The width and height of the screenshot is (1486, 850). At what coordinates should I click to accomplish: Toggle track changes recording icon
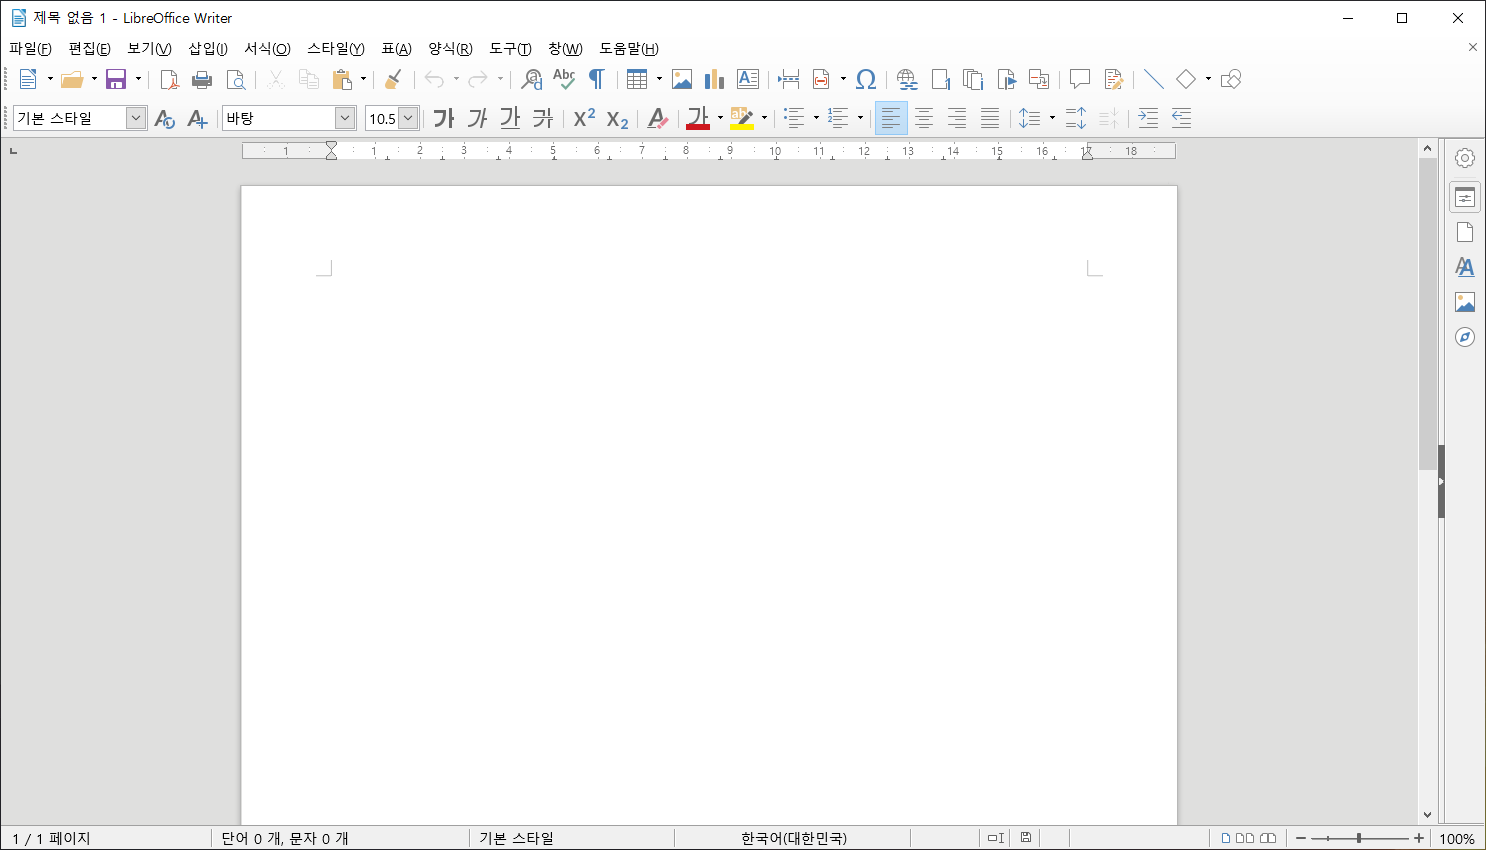(x=1113, y=79)
